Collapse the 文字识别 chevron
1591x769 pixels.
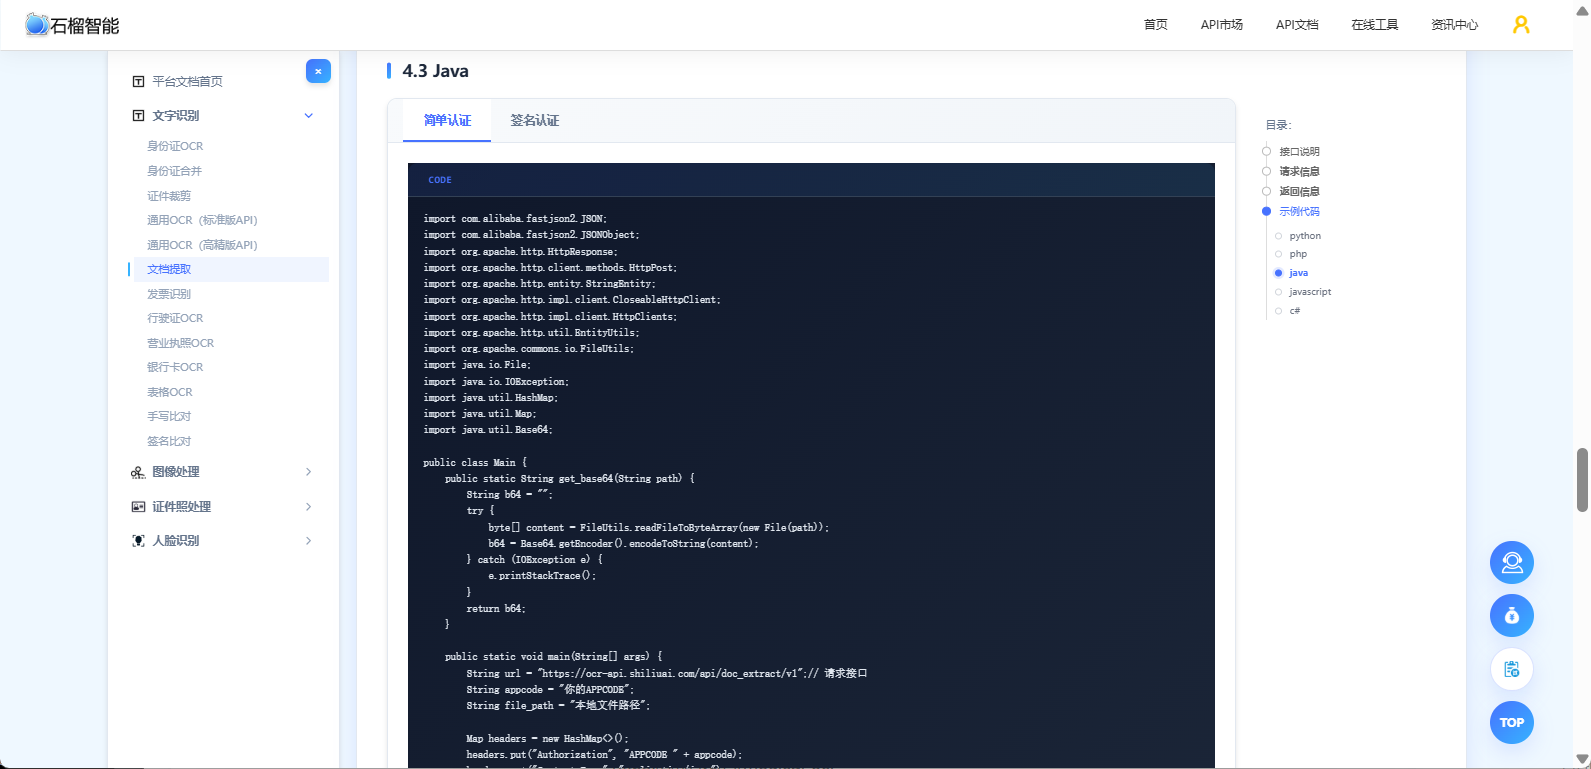tap(309, 116)
